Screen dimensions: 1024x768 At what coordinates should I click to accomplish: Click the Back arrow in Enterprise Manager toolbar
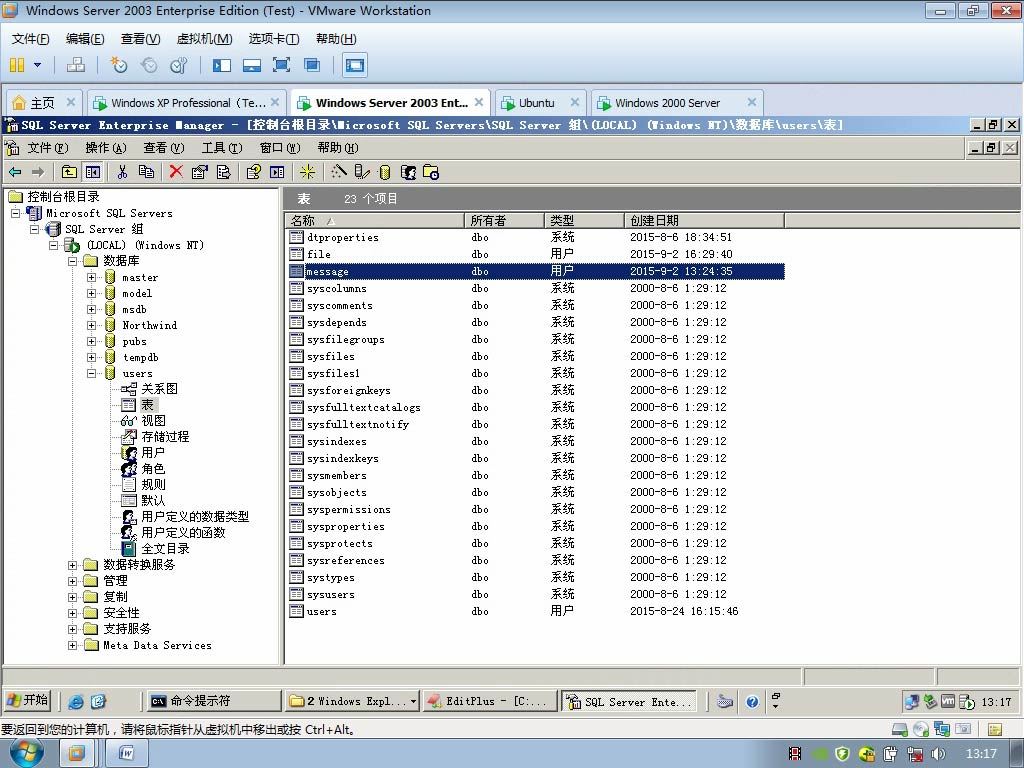pos(15,172)
